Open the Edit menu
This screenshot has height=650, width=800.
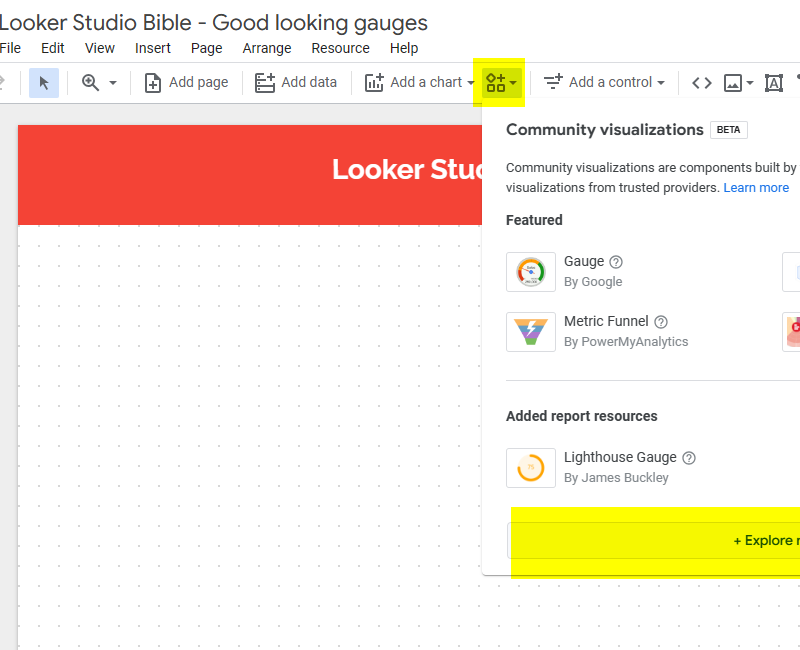tap(53, 48)
